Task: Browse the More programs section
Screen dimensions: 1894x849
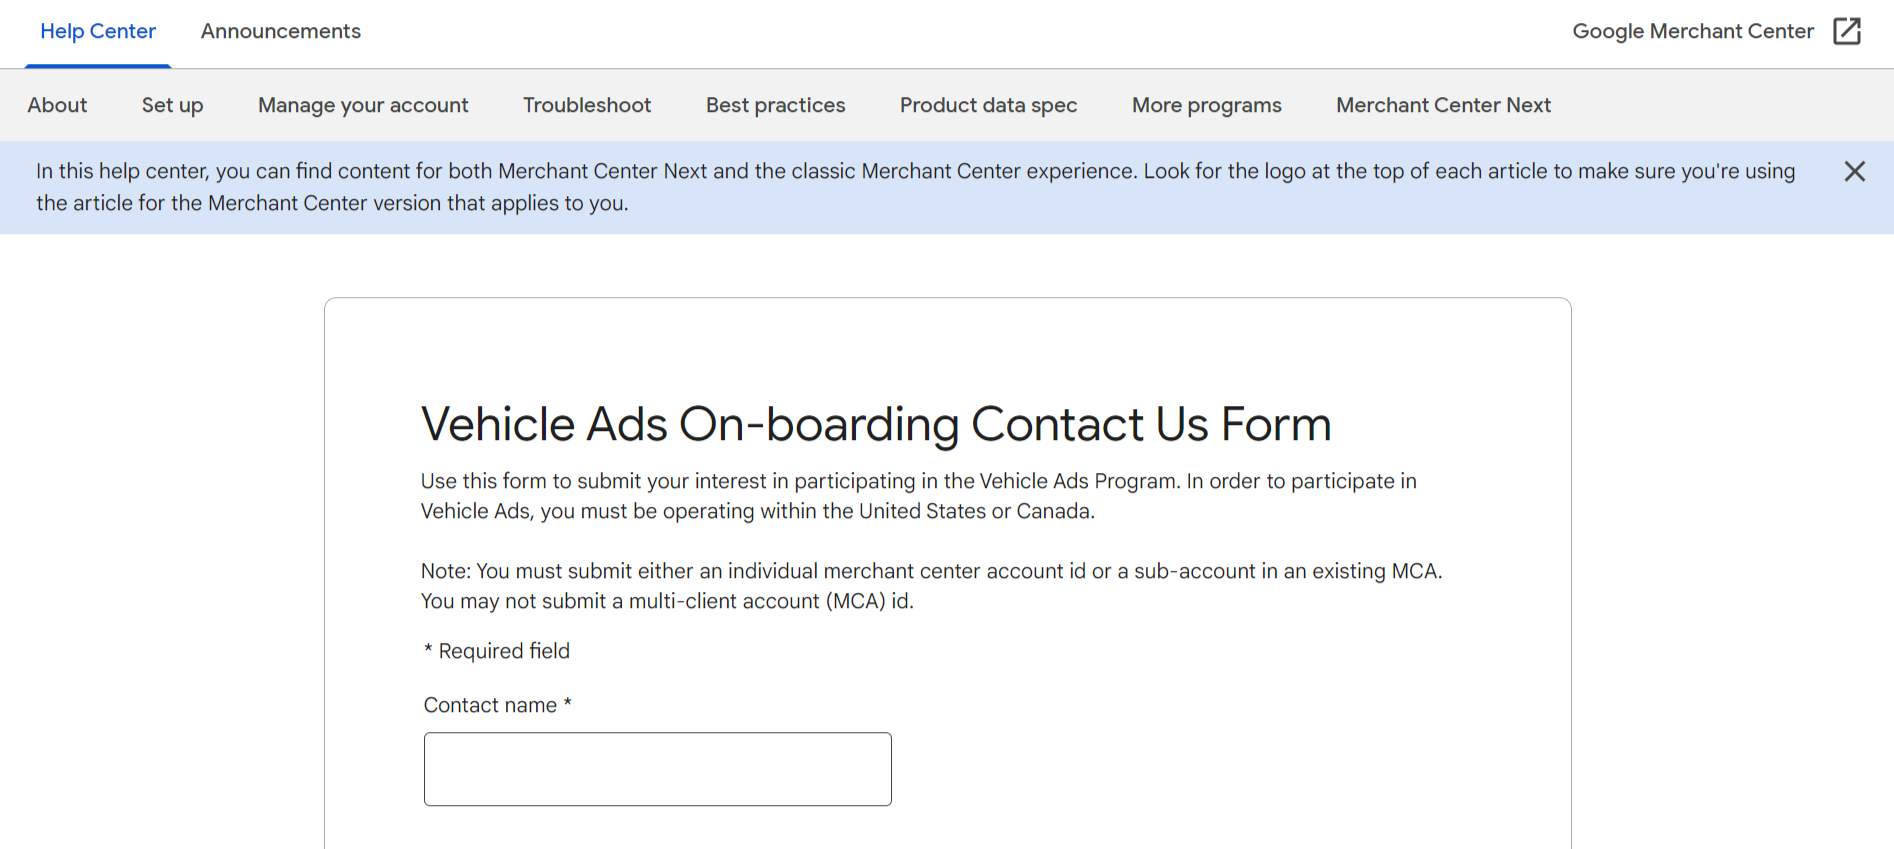Action: (x=1206, y=105)
